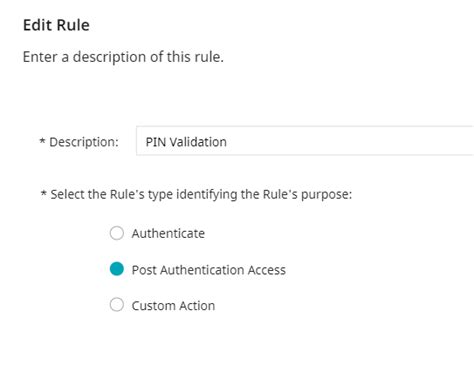Click the "Edit Rule" heading
474x365 pixels.
pos(56,25)
